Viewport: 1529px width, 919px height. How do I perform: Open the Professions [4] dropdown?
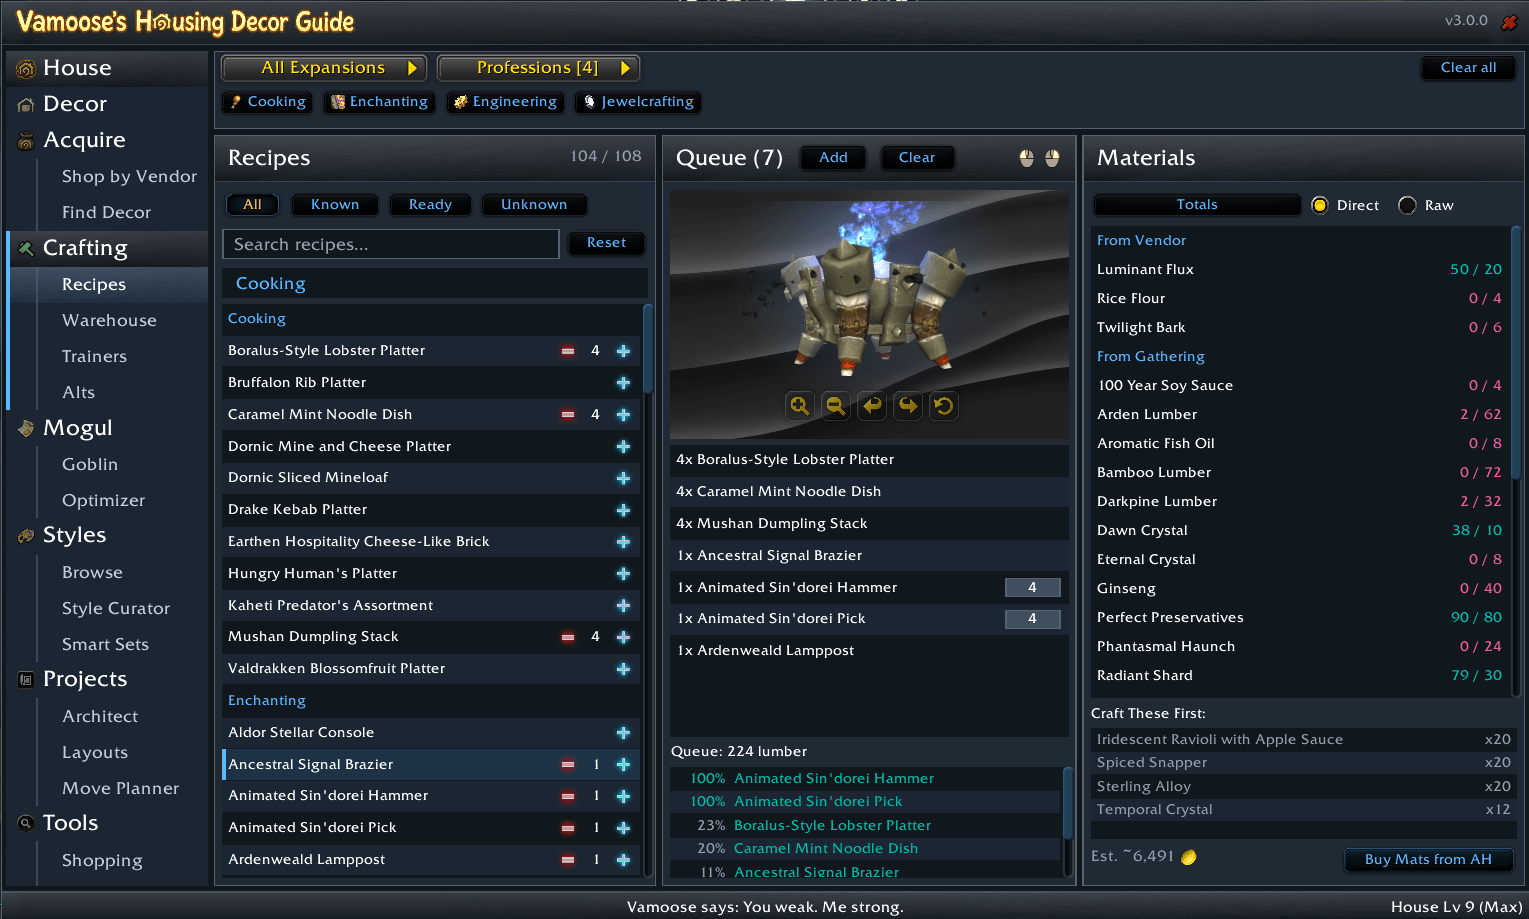pos(538,68)
